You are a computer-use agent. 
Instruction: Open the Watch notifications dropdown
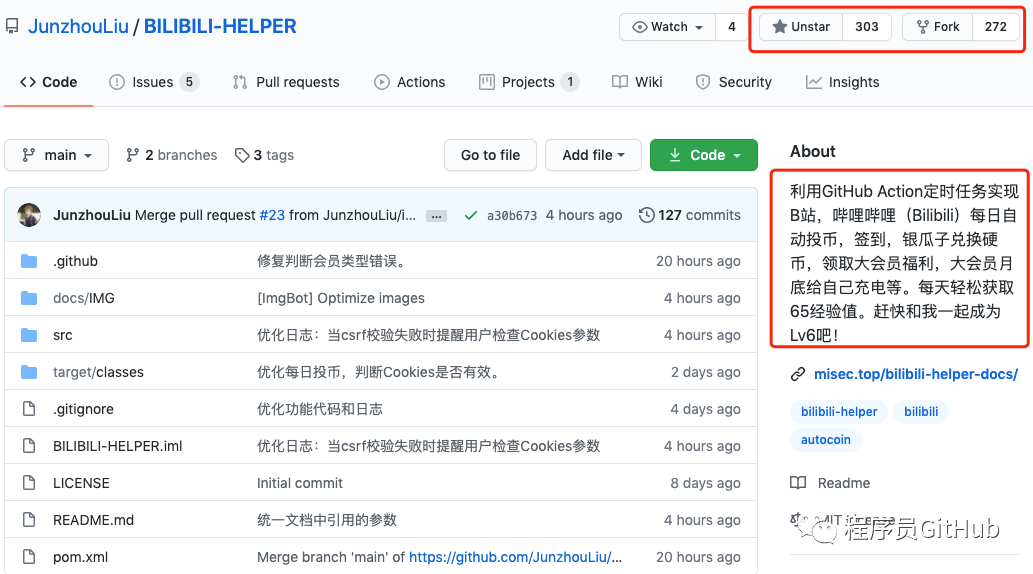667,27
